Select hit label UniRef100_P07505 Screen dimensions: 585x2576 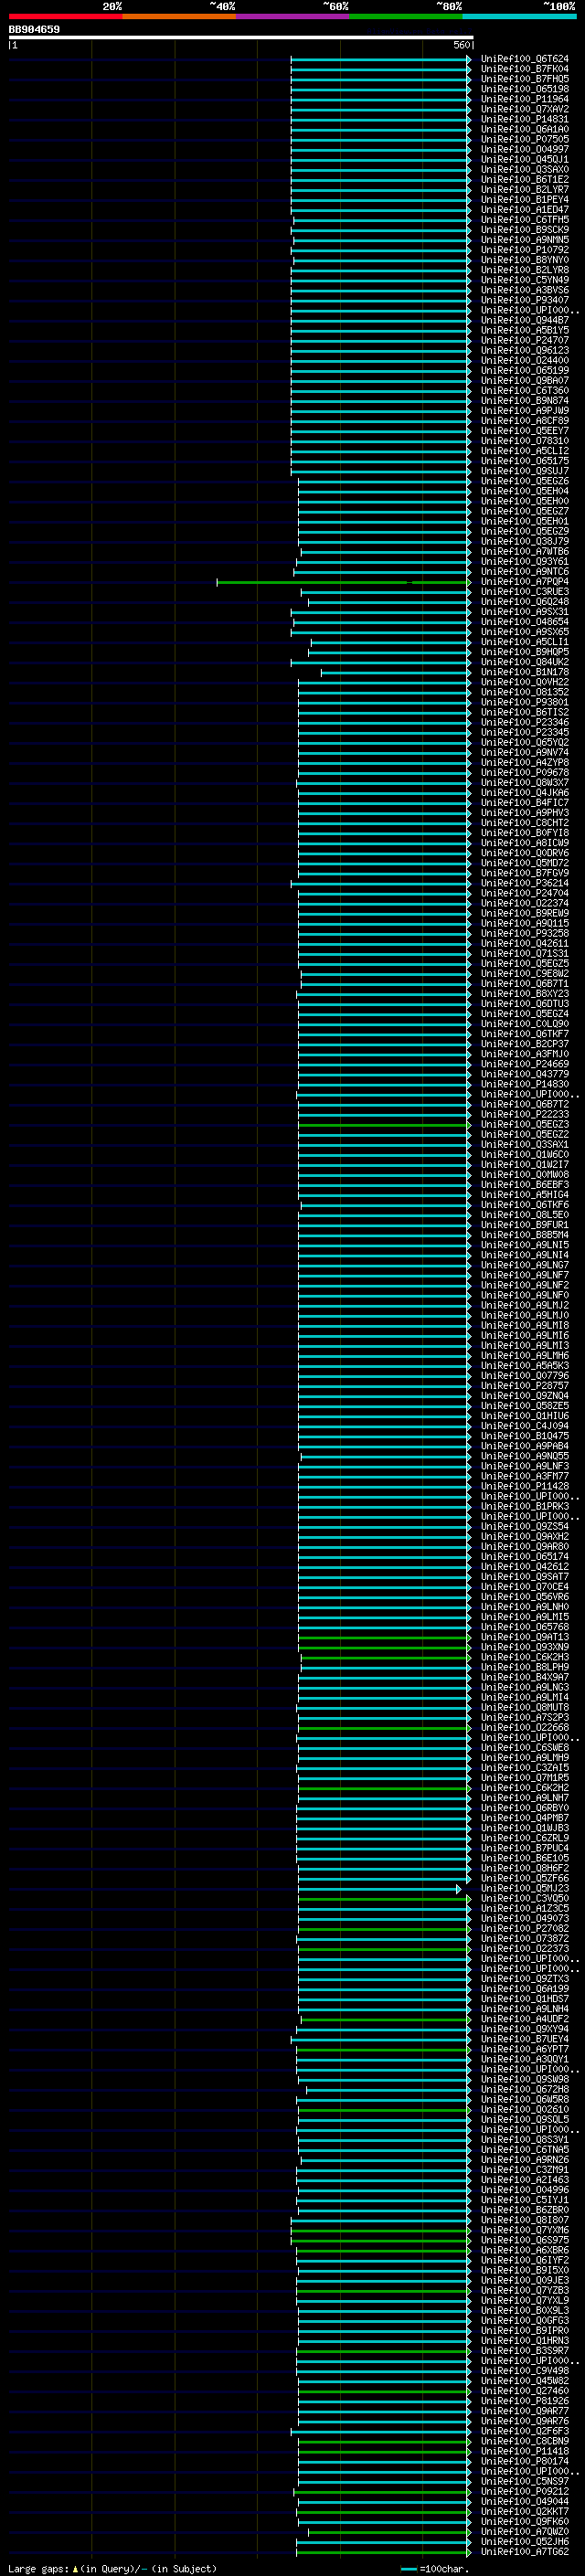(525, 139)
